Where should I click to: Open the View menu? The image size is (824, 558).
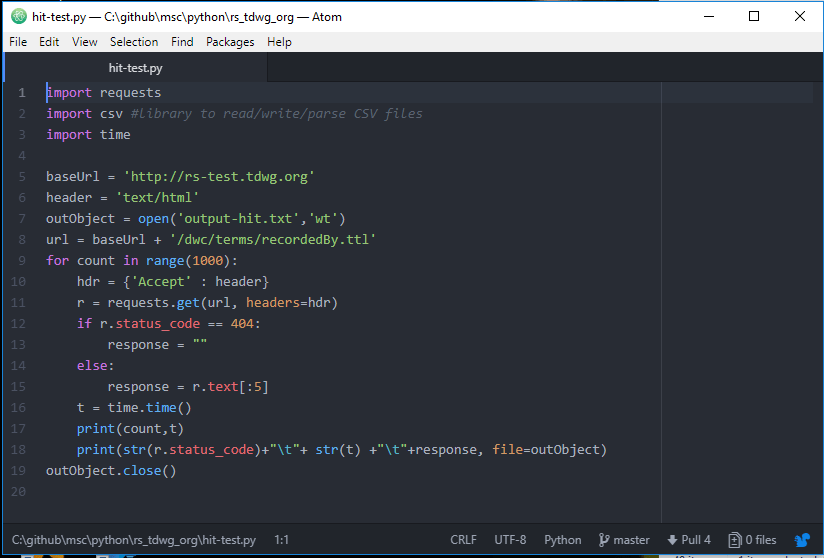[85, 42]
